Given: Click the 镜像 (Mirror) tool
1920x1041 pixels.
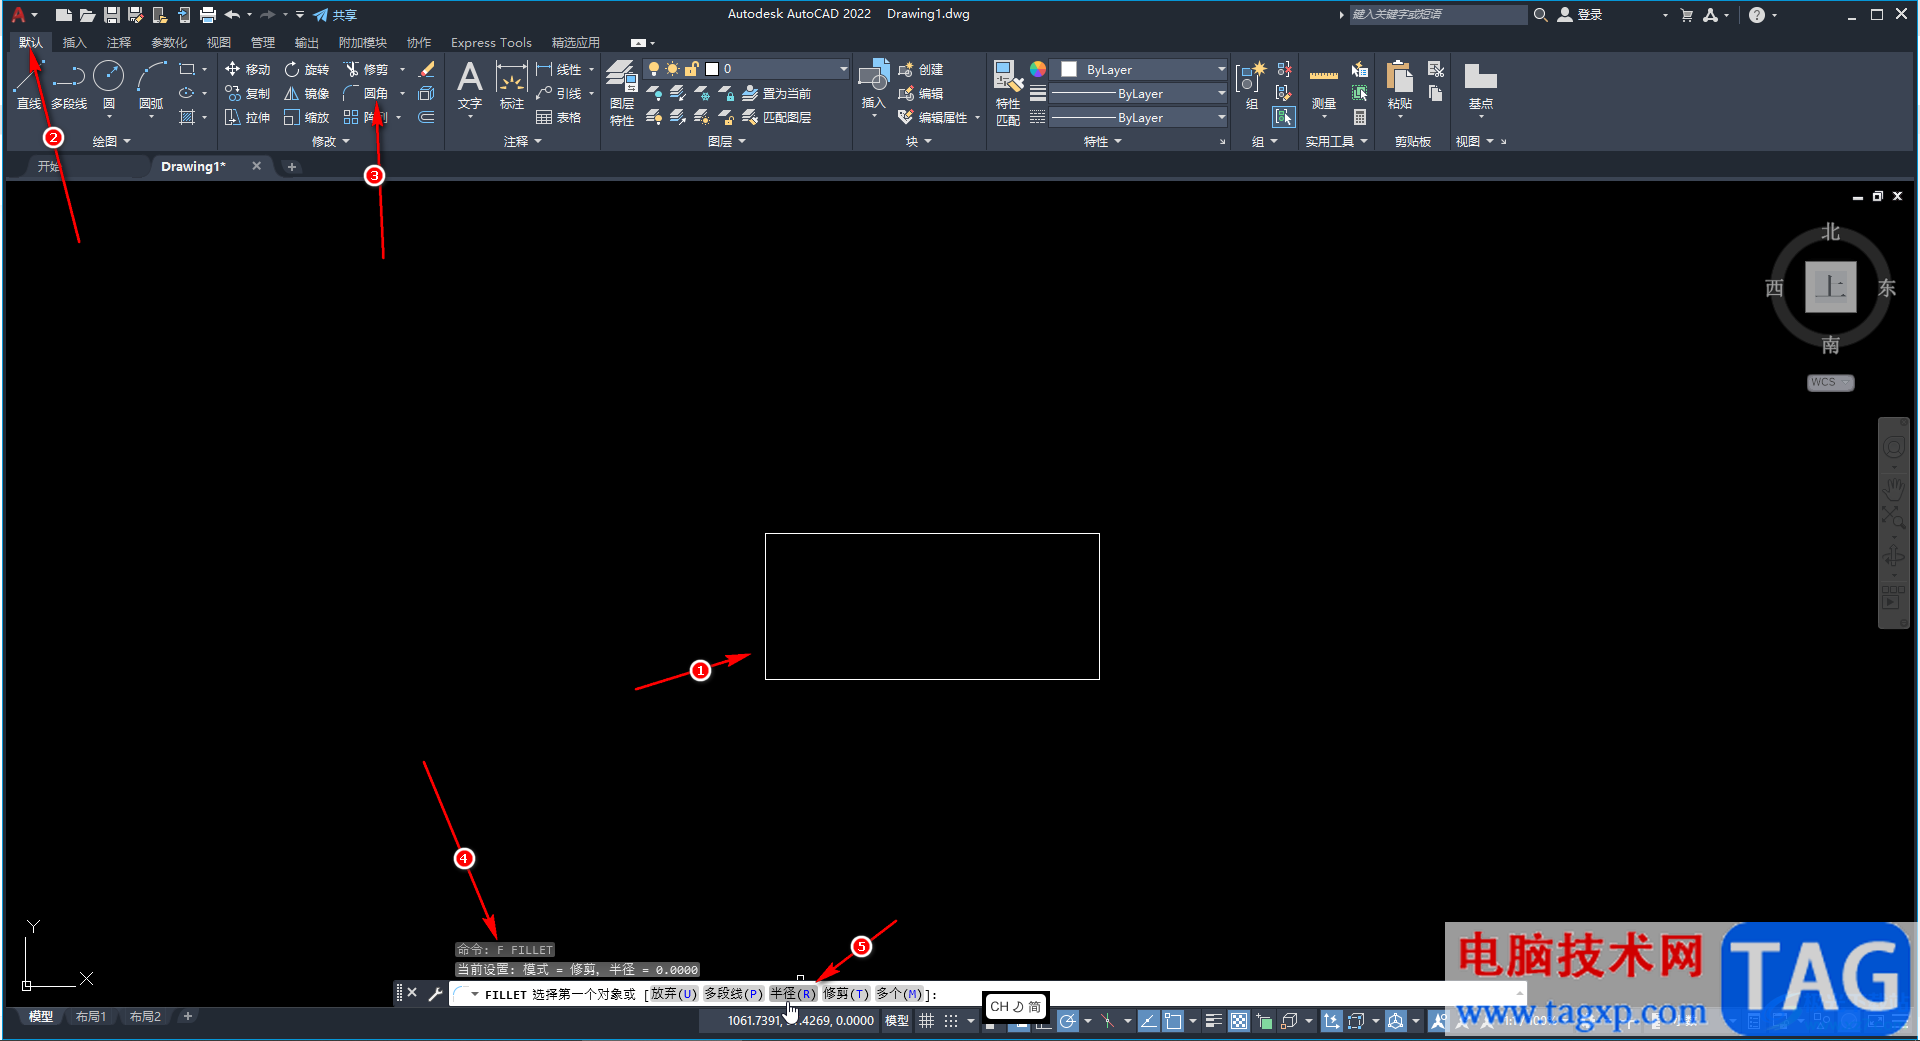Looking at the screenshot, I should click(306, 93).
